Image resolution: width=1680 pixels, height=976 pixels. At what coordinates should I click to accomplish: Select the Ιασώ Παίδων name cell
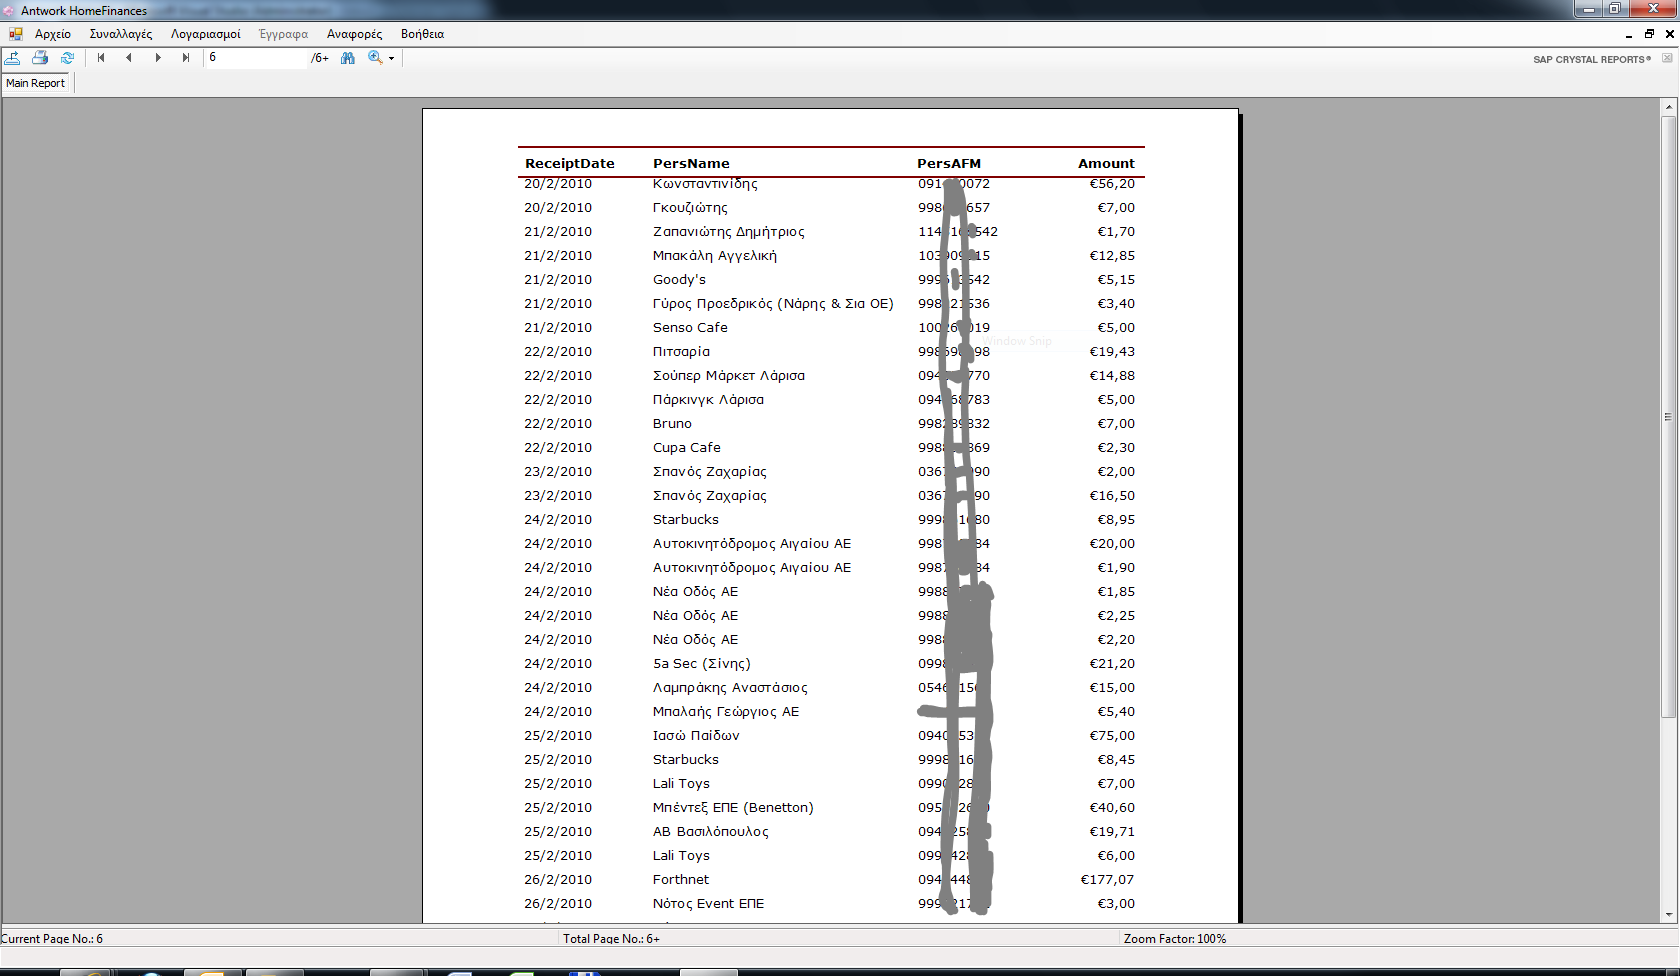point(696,736)
